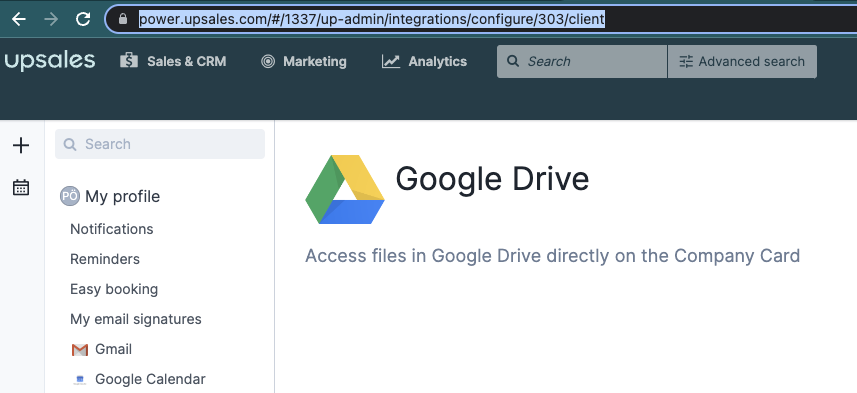Go back with the browser back arrow
Screen dimensions: 857x393
pyautogui.click(x=19, y=20)
